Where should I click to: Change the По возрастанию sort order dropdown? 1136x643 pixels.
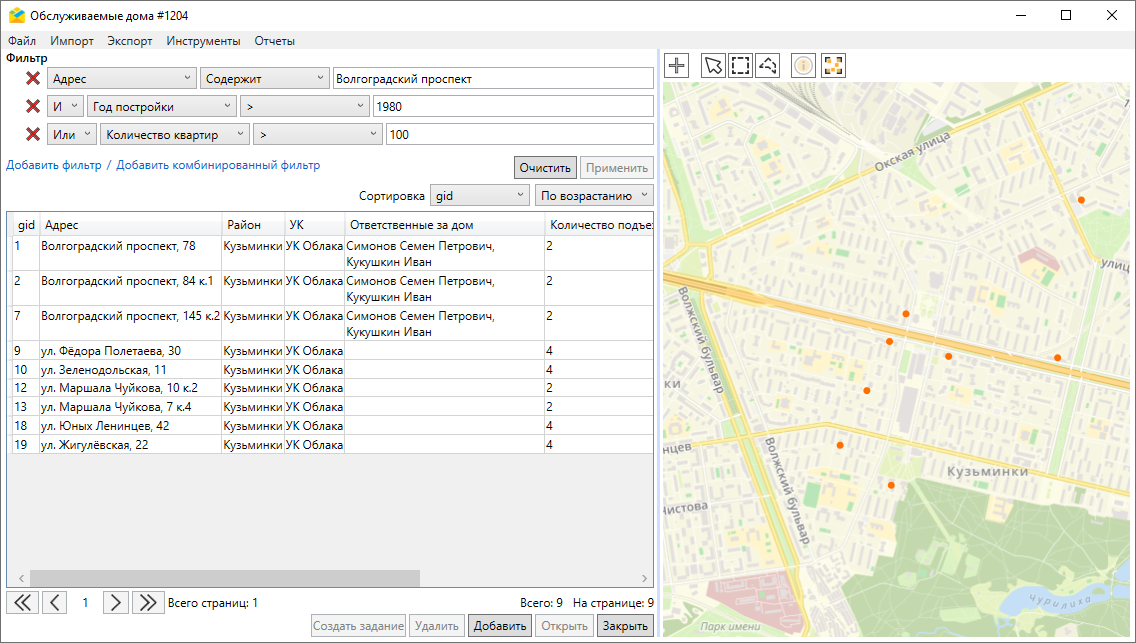click(x=593, y=196)
